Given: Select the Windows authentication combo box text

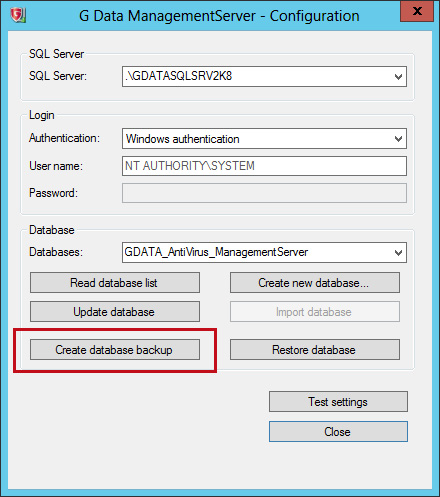Looking at the screenshot, I should click(x=182, y=139).
